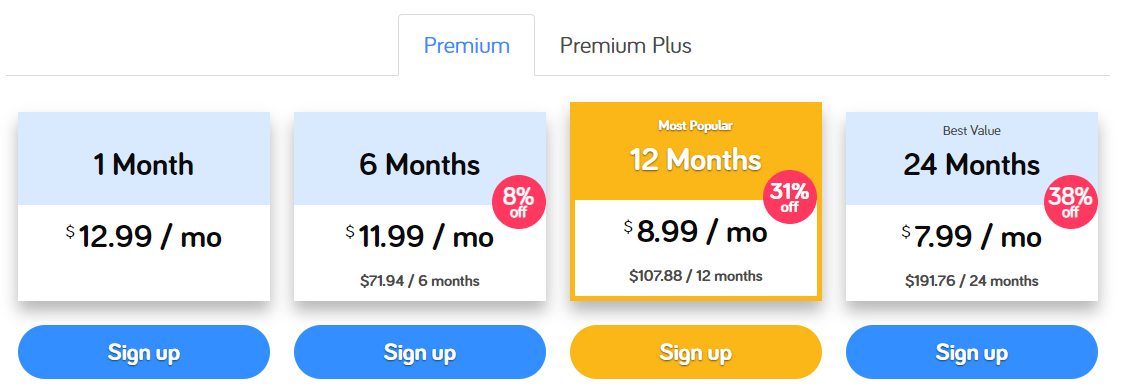Viewport: 1123px width, 392px height.
Task: Click the $71.94 / 6 months total
Action: coord(420,281)
